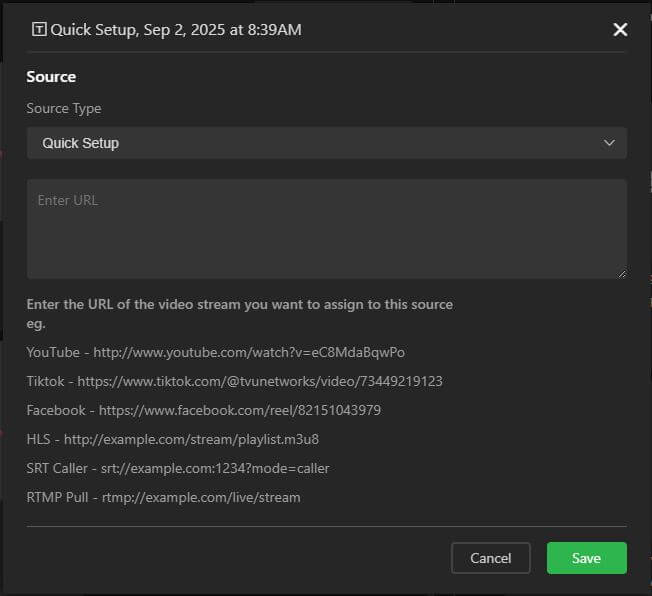Click the dialog title with the Sep 2 timestamp
Viewport: 652px width, 596px height.
click(x=176, y=30)
